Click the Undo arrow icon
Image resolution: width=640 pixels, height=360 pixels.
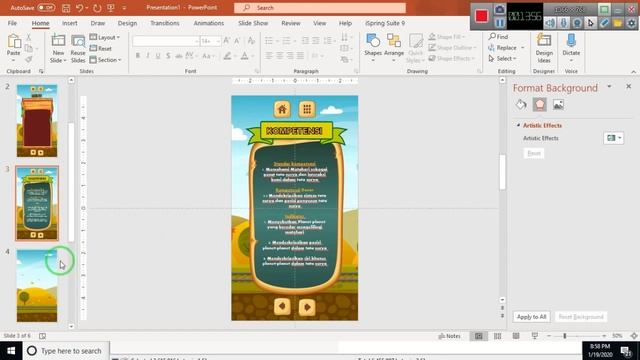point(80,8)
